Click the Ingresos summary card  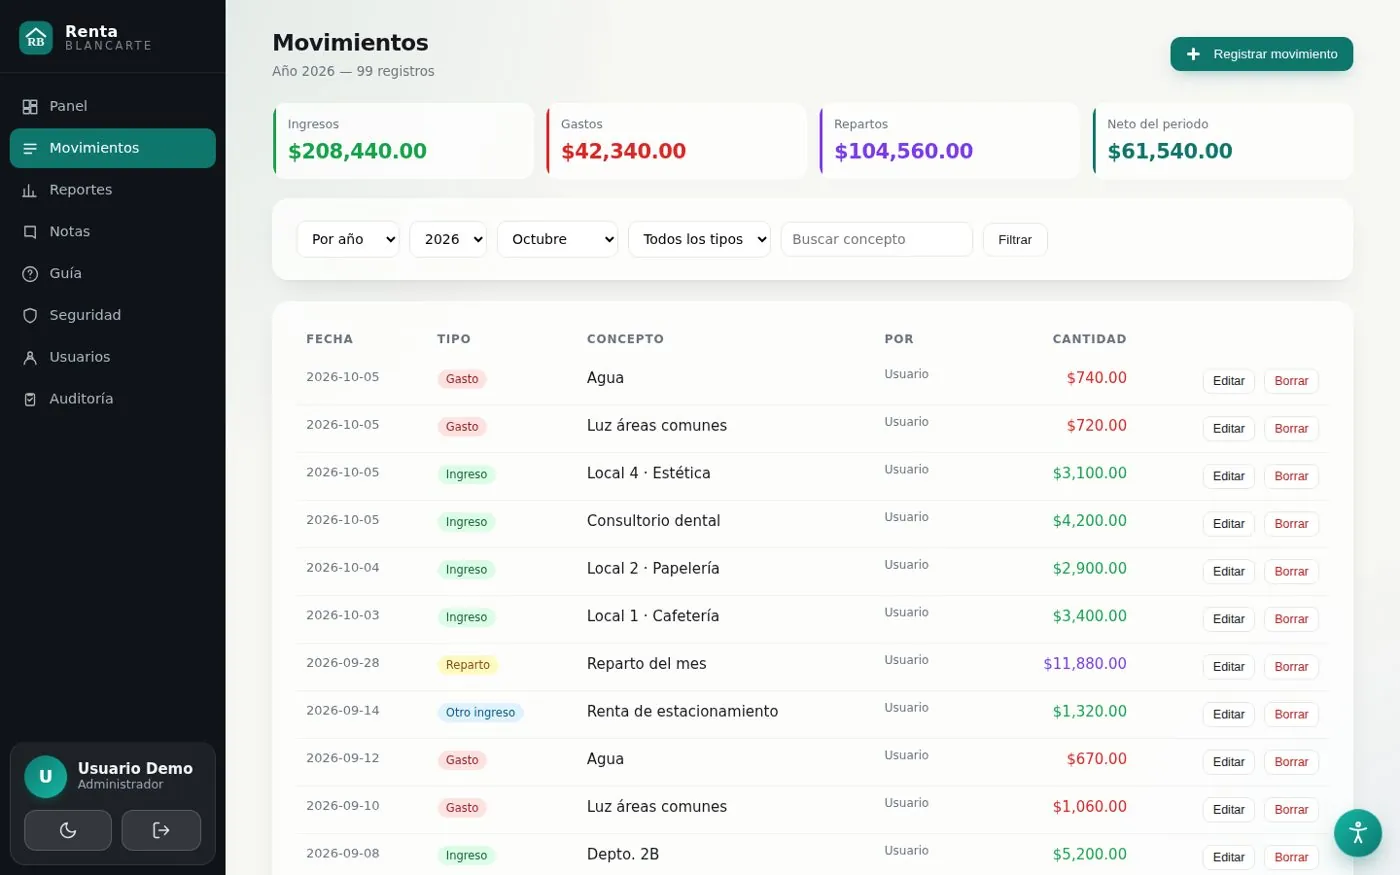pos(403,141)
